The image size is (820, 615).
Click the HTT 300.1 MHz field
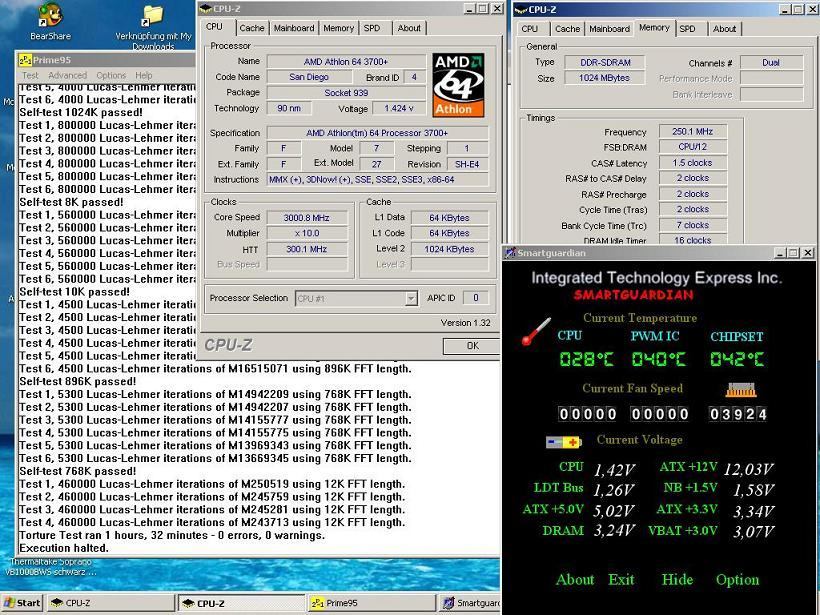click(x=306, y=249)
